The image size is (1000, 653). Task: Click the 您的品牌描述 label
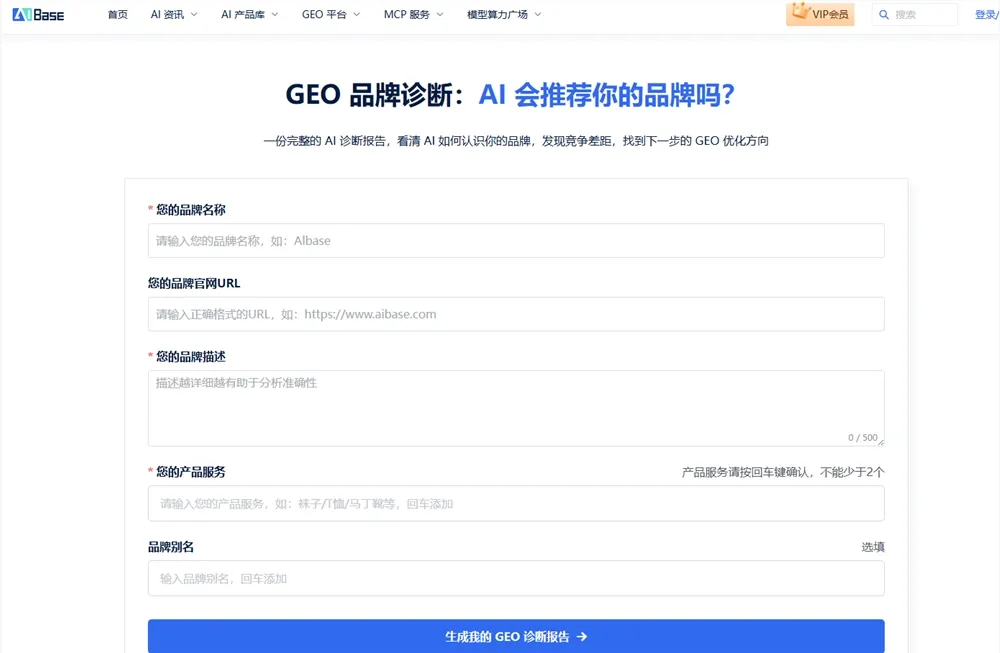tap(191, 356)
